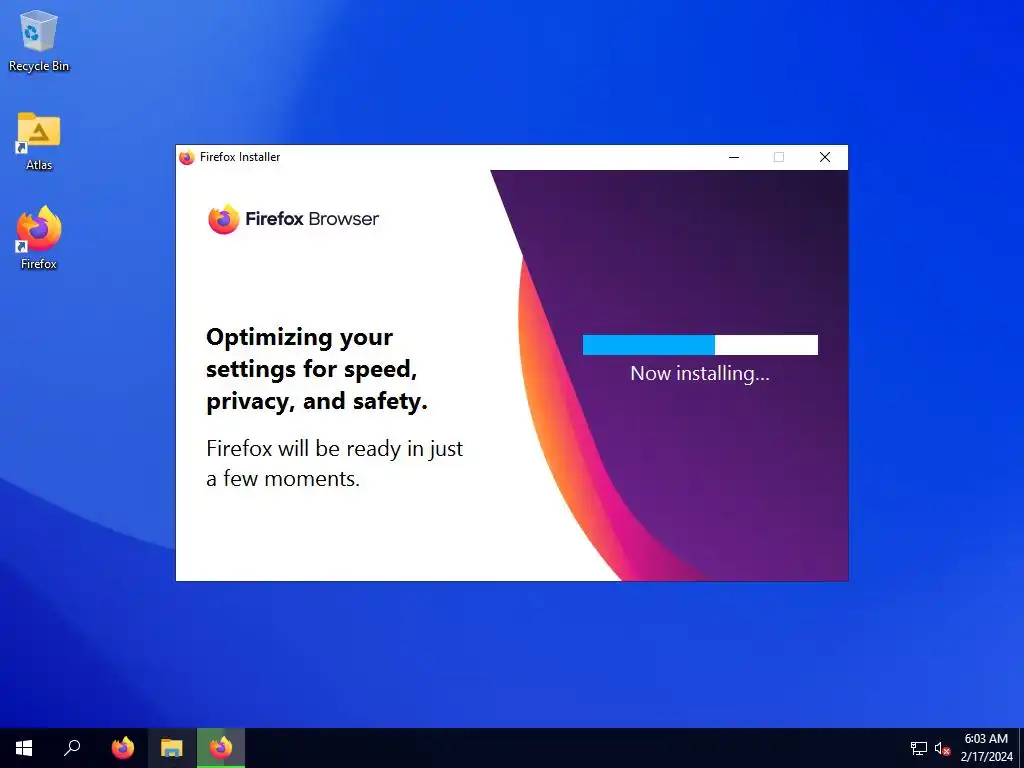Screen dimensions: 1024x768
Task: Launch the Firefox desktop shortcut
Action: click(39, 238)
